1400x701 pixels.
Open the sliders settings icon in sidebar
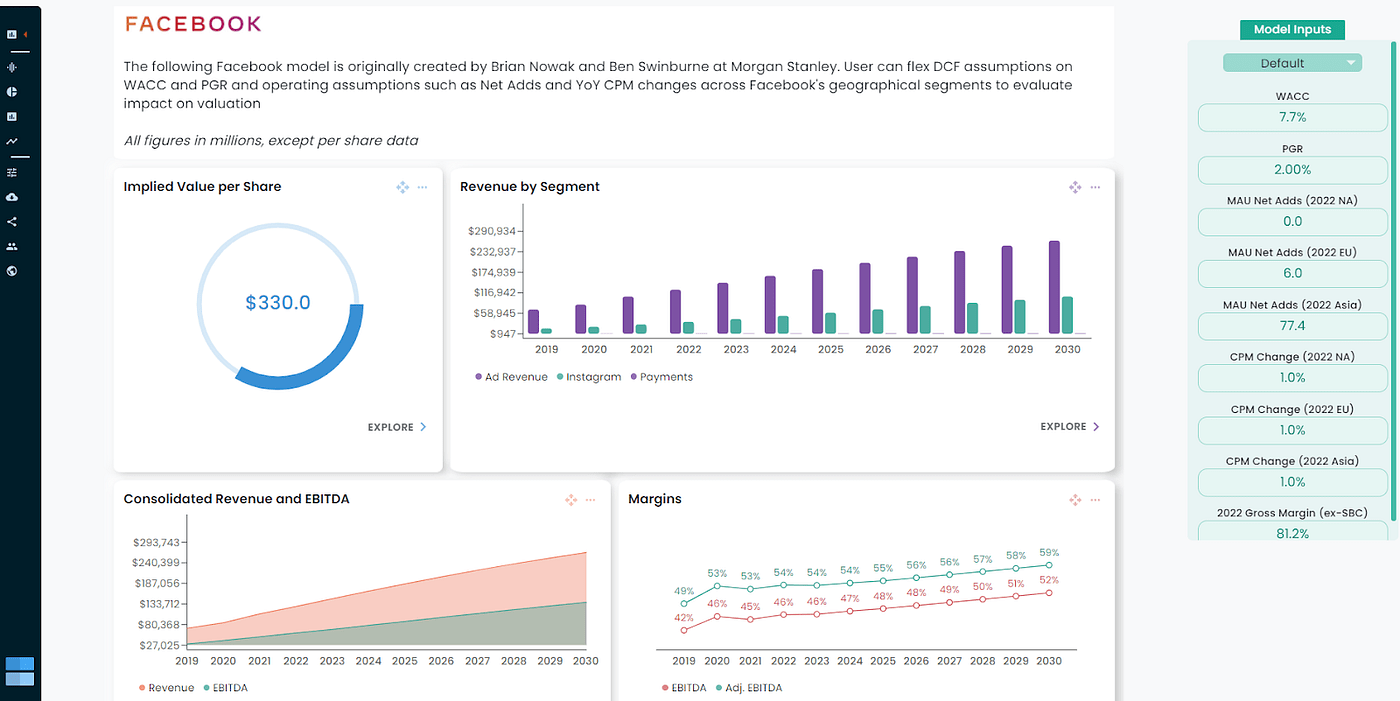tap(13, 171)
